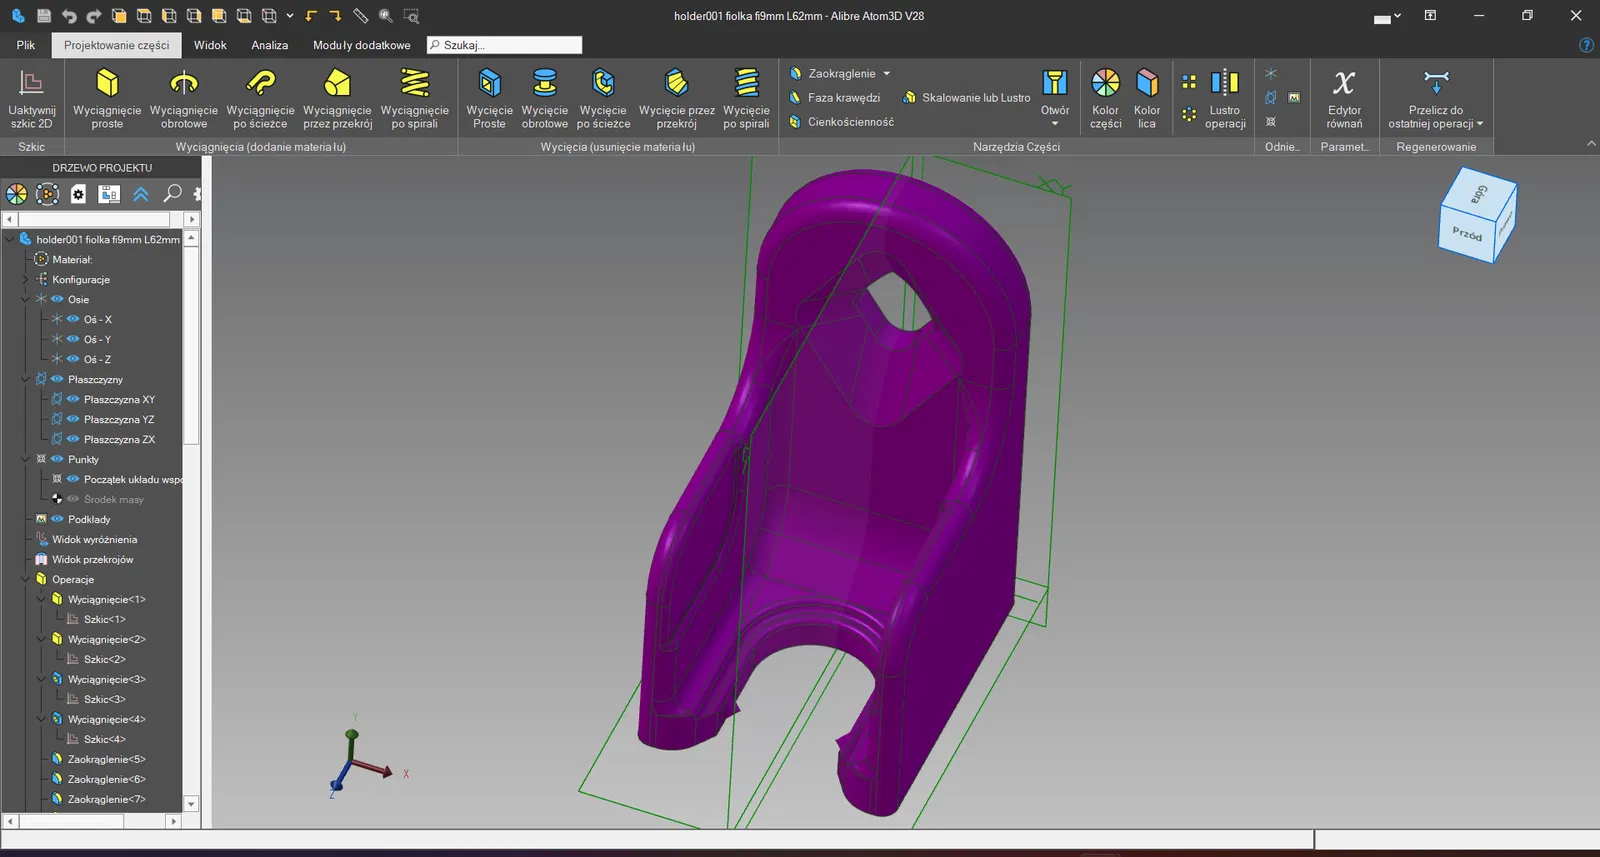Open the Zaokrąglenie dropdown arrow
The width and height of the screenshot is (1600, 857).
pyautogui.click(x=887, y=74)
